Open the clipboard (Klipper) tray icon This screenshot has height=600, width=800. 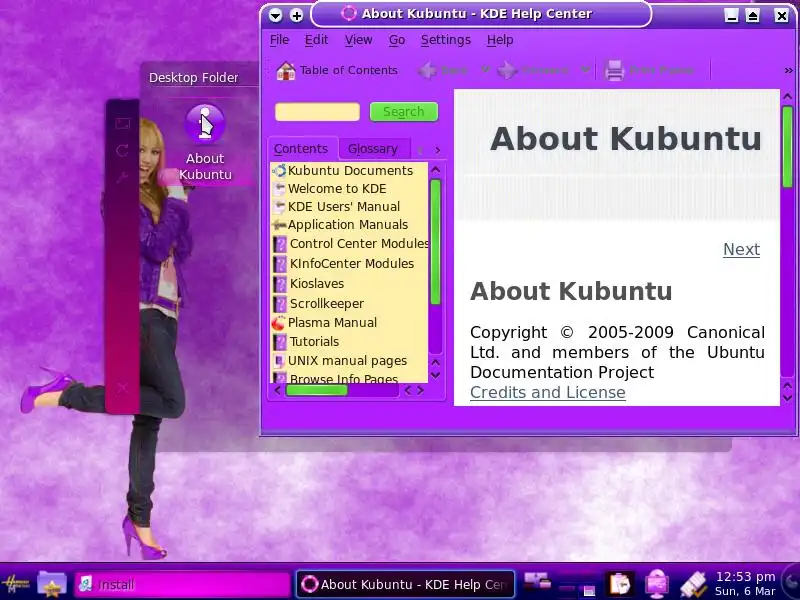tap(620, 584)
